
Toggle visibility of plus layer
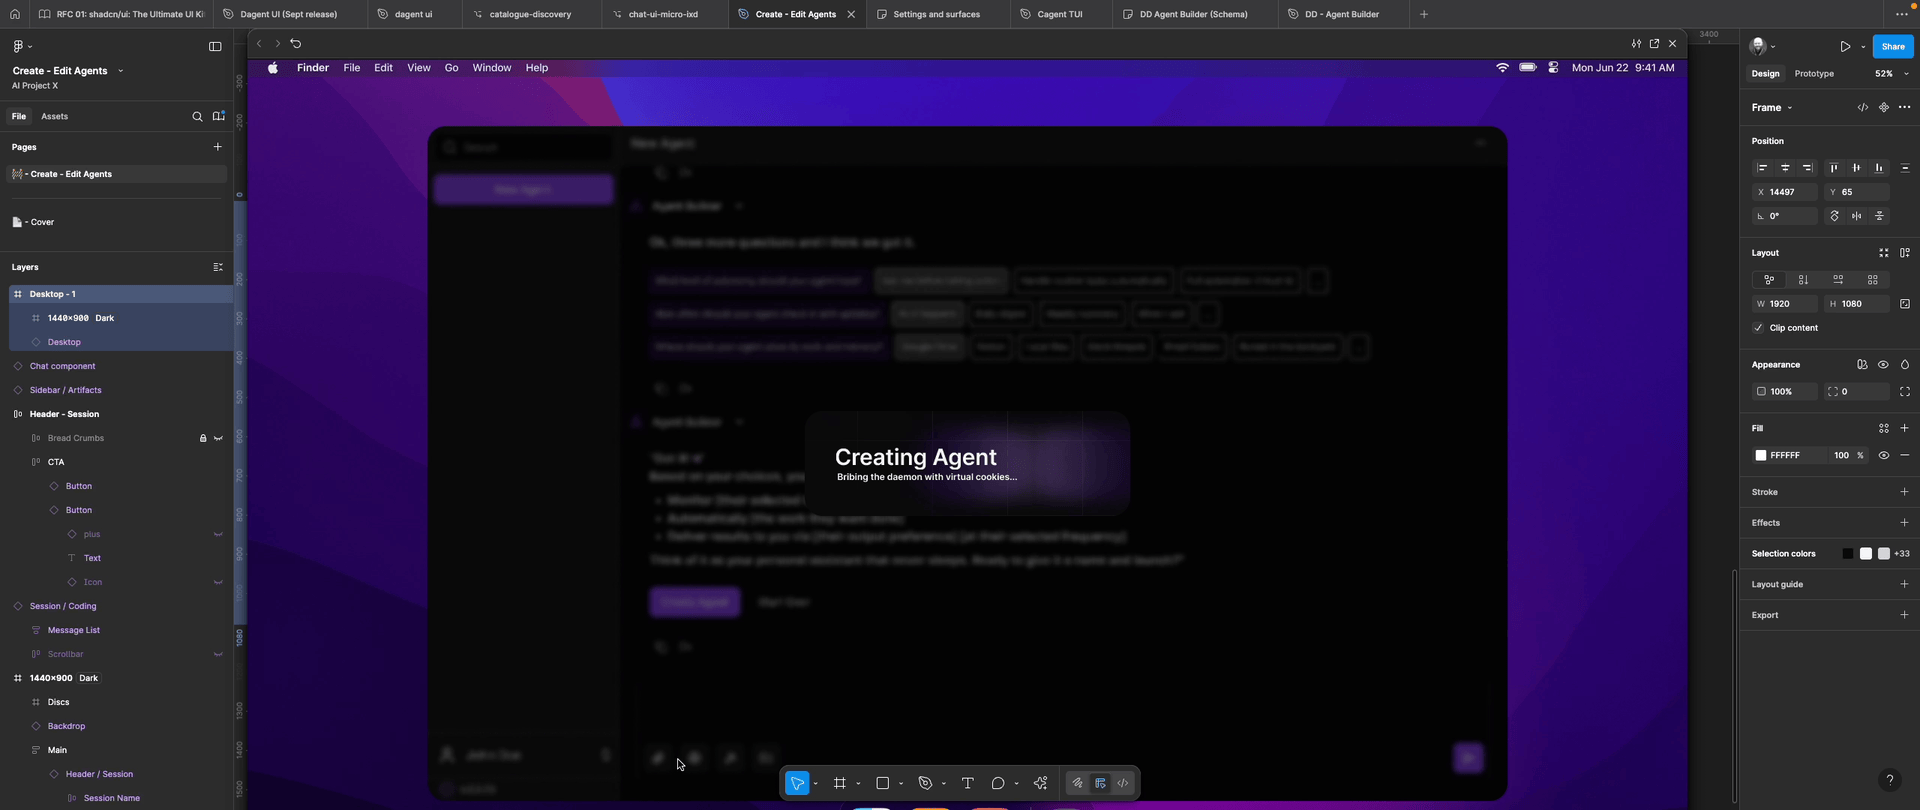218,534
